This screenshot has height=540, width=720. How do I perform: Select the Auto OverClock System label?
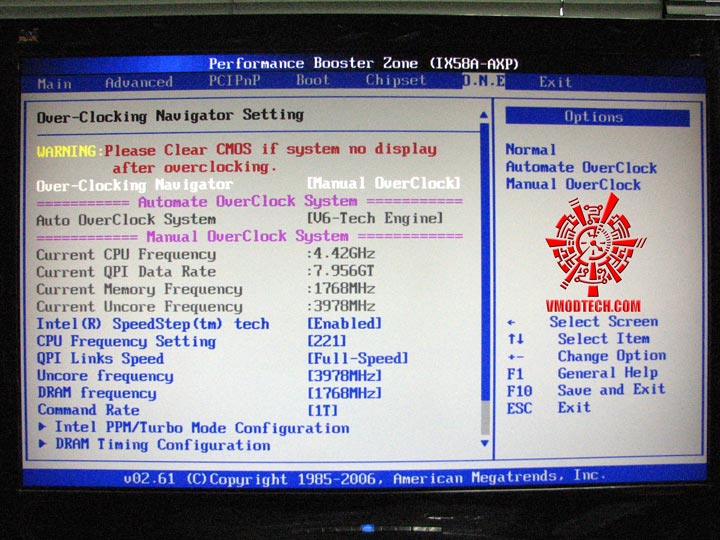126,219
